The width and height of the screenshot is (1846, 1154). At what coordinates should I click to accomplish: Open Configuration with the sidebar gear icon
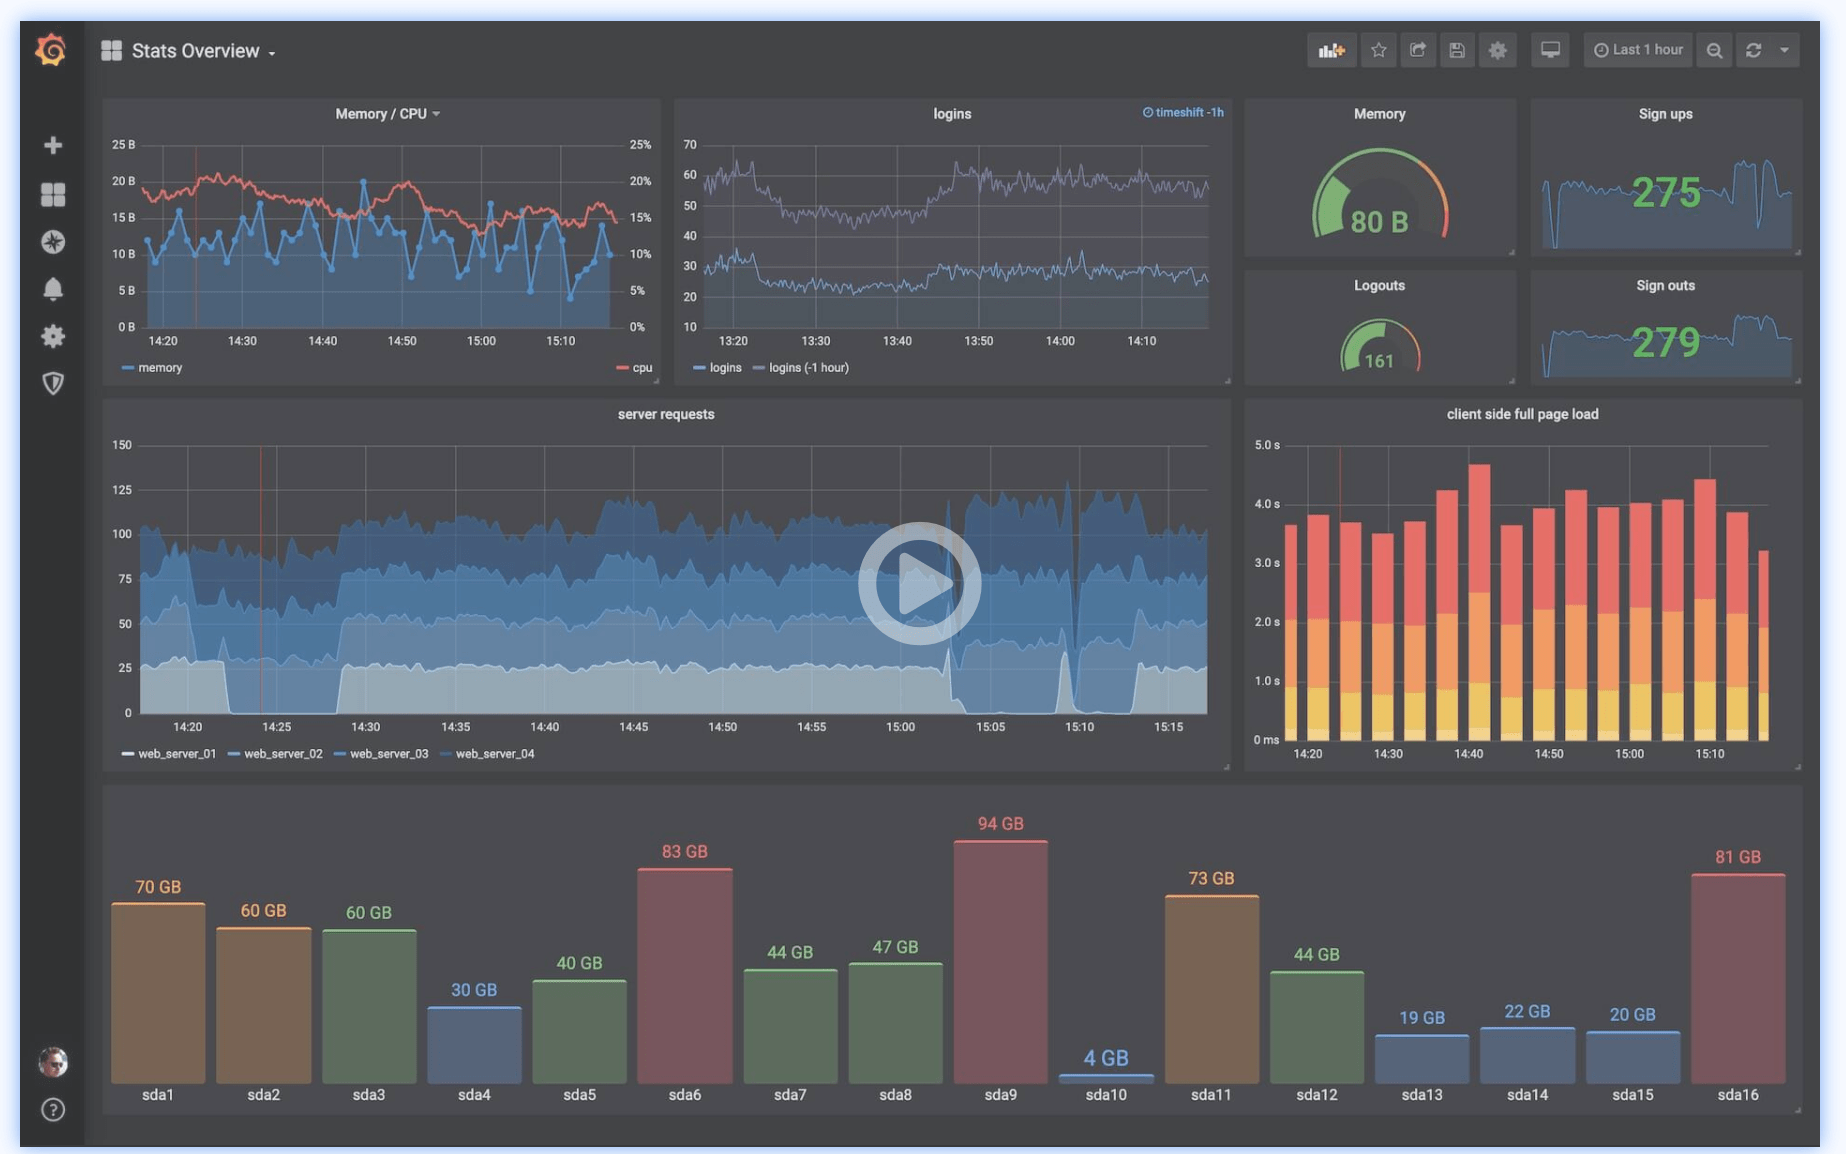pyautogui.click(x=52, y=336)
